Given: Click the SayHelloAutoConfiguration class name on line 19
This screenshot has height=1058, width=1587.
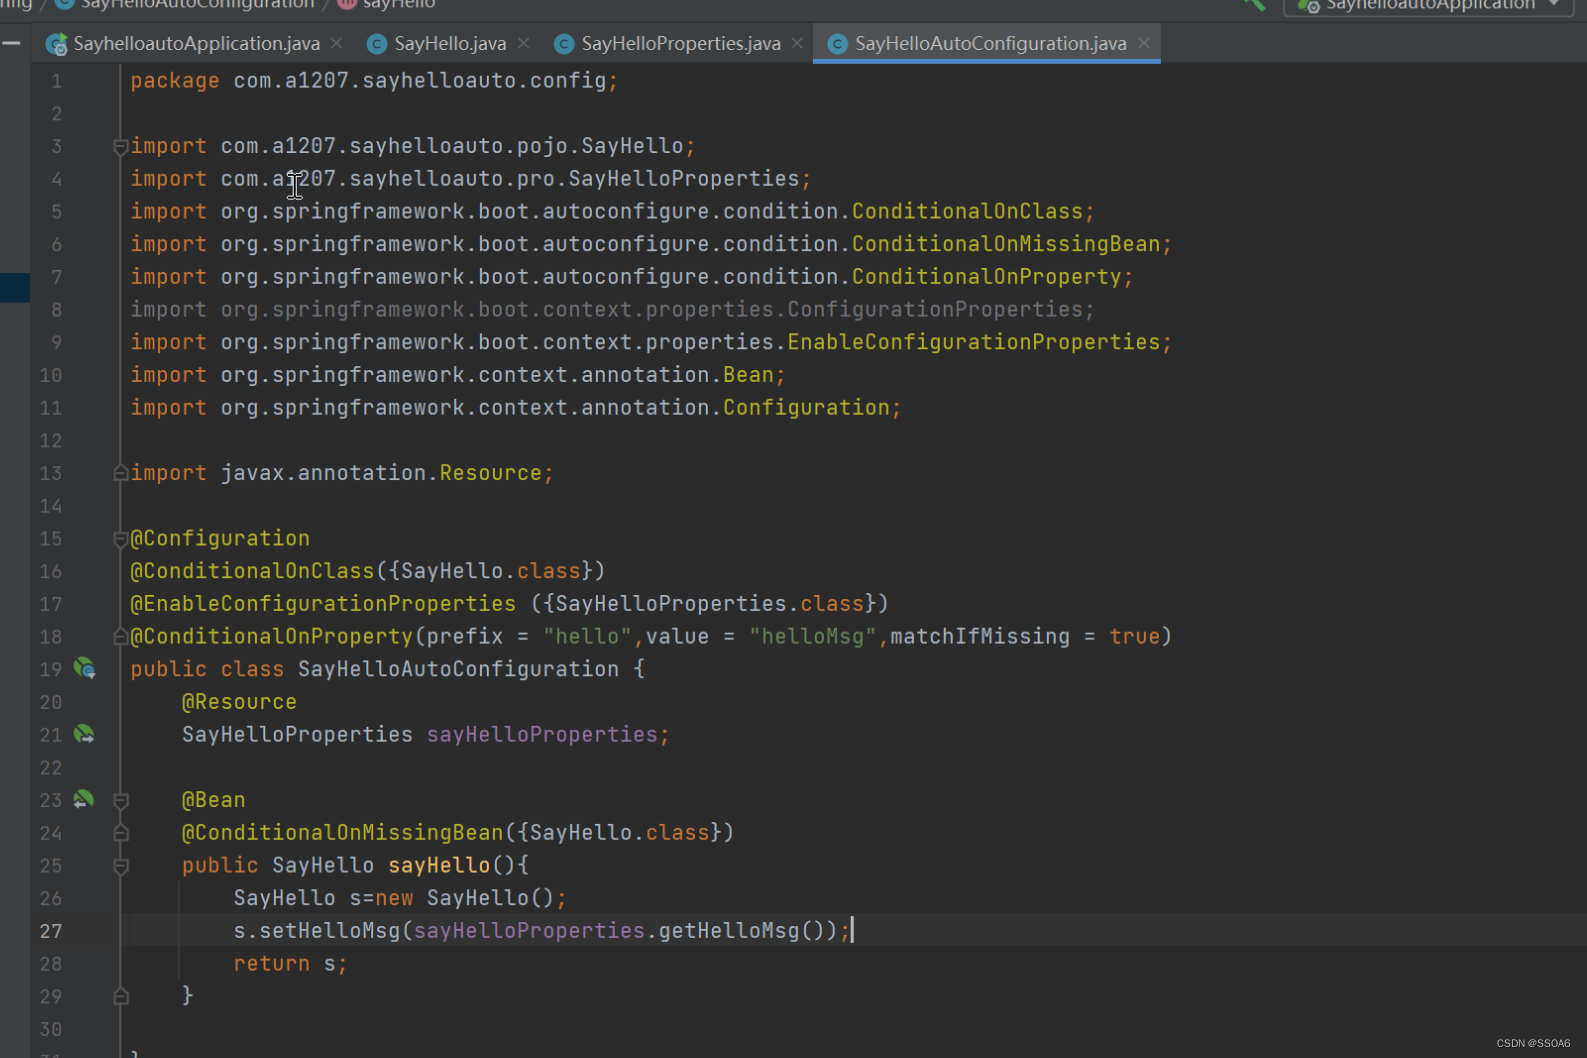Looking at the screenshot, I should [x=458, y=669].
